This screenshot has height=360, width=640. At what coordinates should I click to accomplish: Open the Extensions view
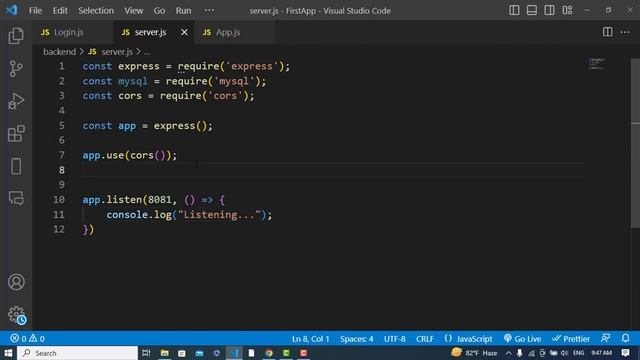point(16,134)
